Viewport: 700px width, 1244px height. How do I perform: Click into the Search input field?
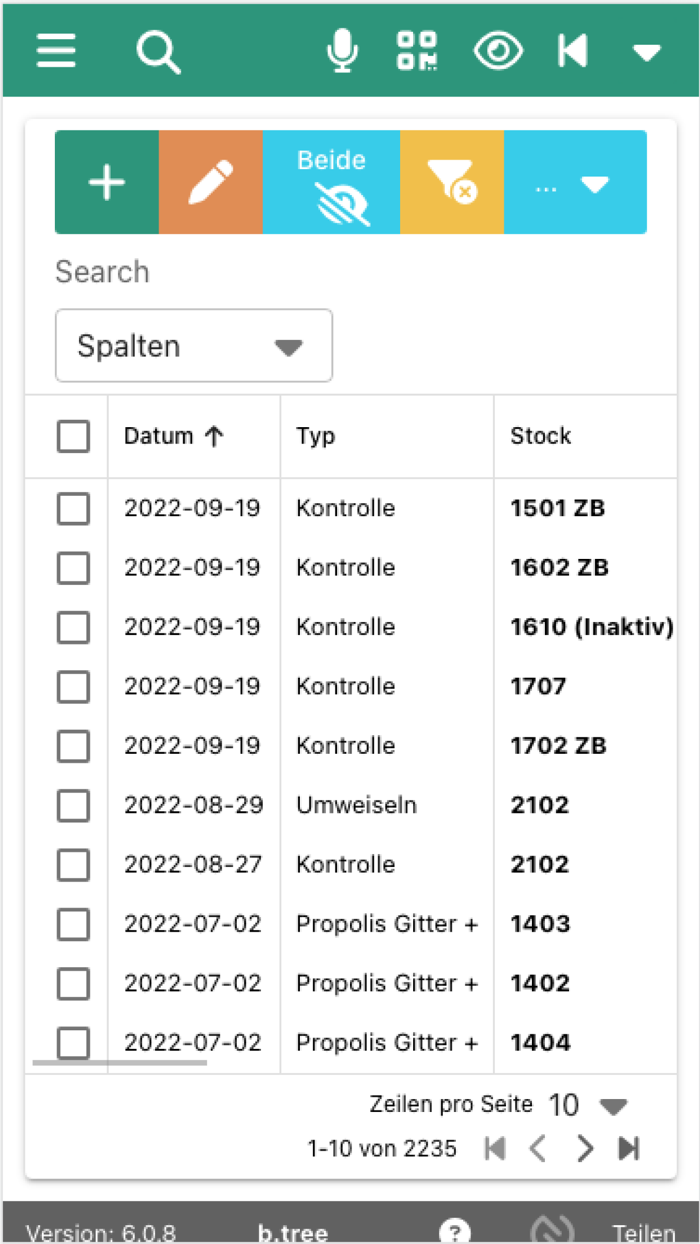200,272
